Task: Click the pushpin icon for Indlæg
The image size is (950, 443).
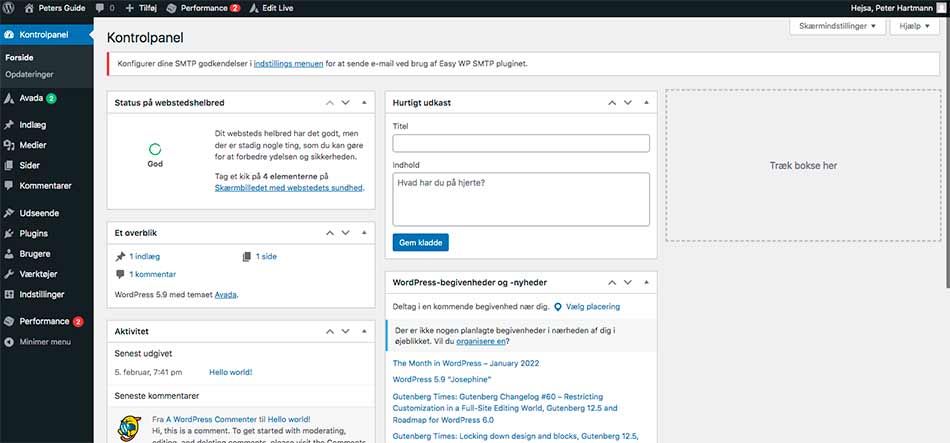Action: [8, 125]
